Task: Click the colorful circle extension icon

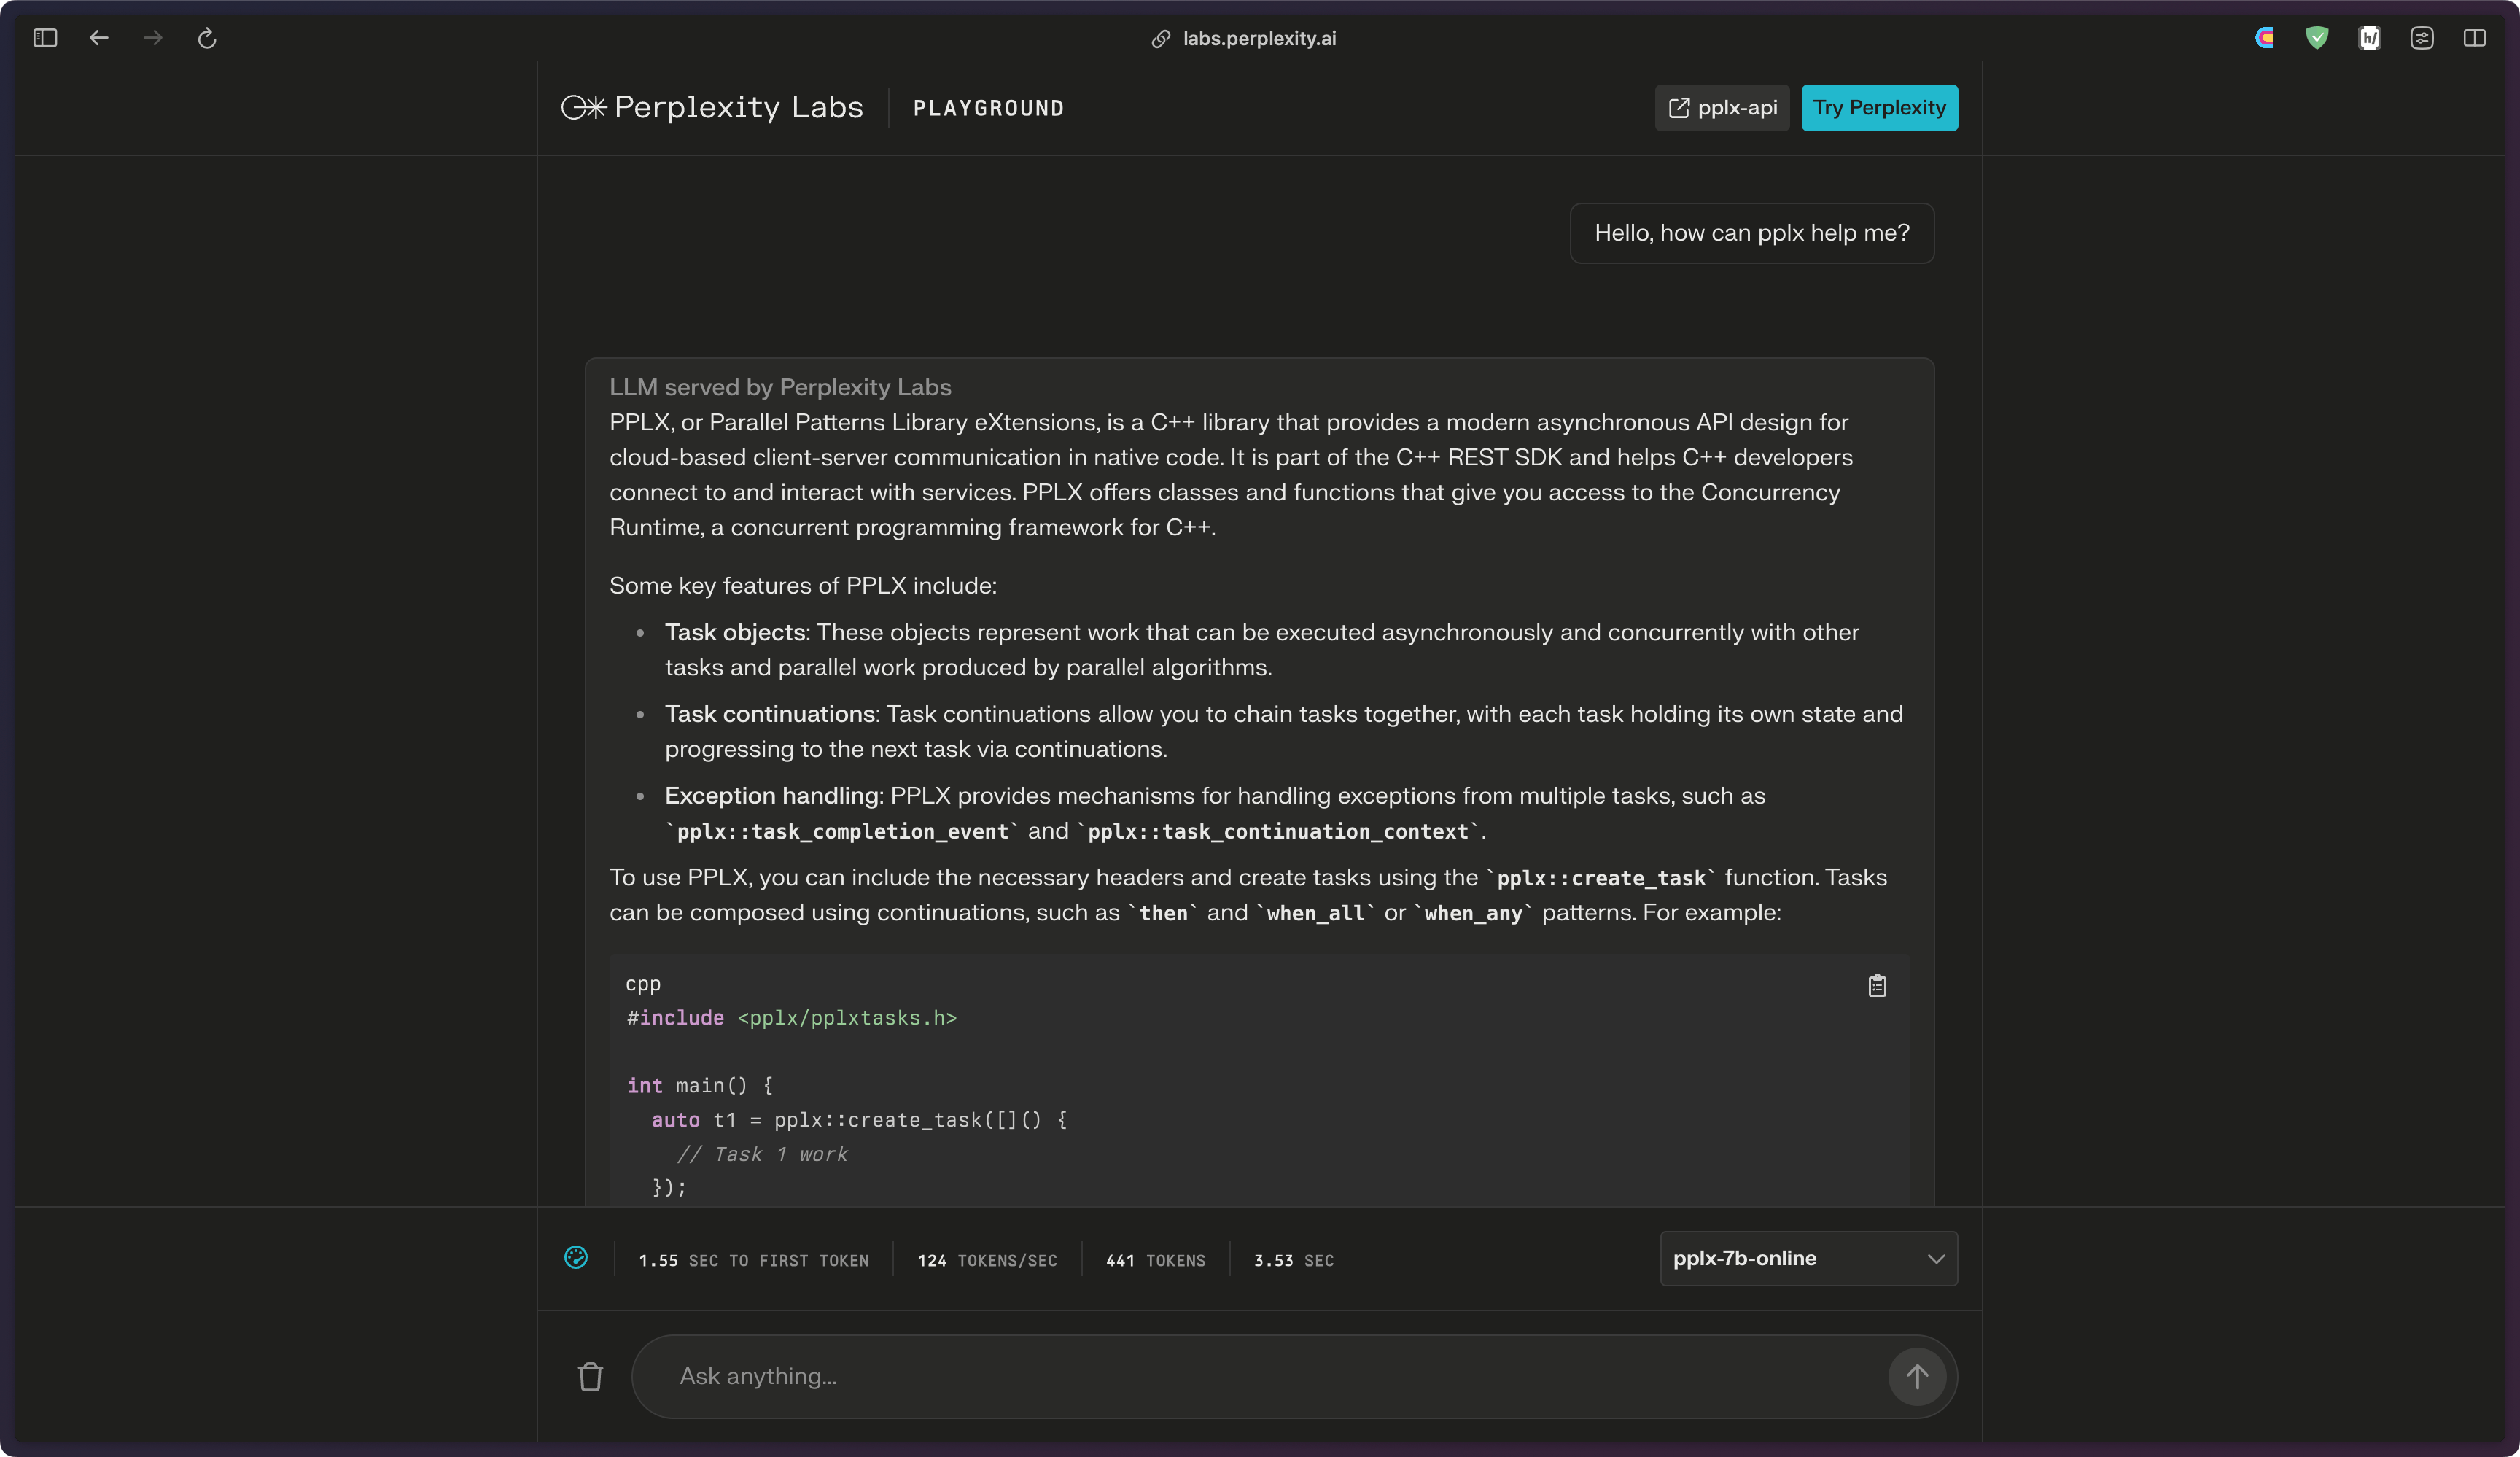Action: pos(2264,38)
